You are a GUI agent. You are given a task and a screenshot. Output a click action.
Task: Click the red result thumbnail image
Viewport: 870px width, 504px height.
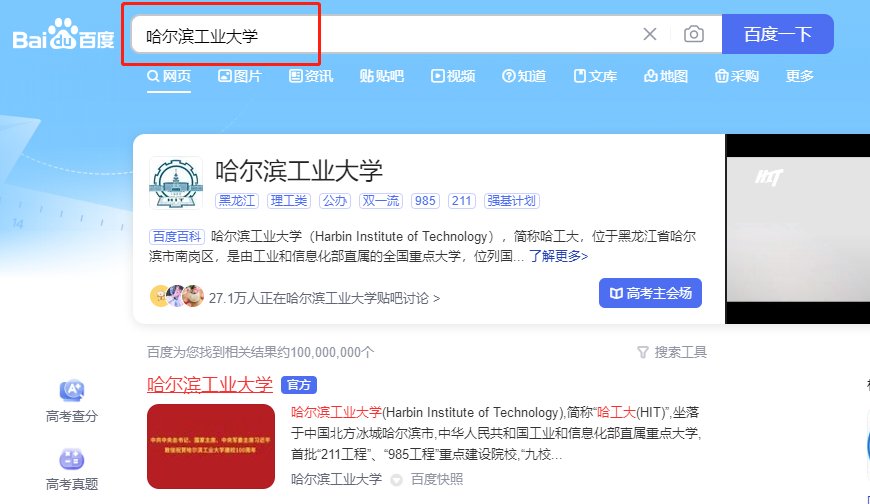click(x=211, y=446)
